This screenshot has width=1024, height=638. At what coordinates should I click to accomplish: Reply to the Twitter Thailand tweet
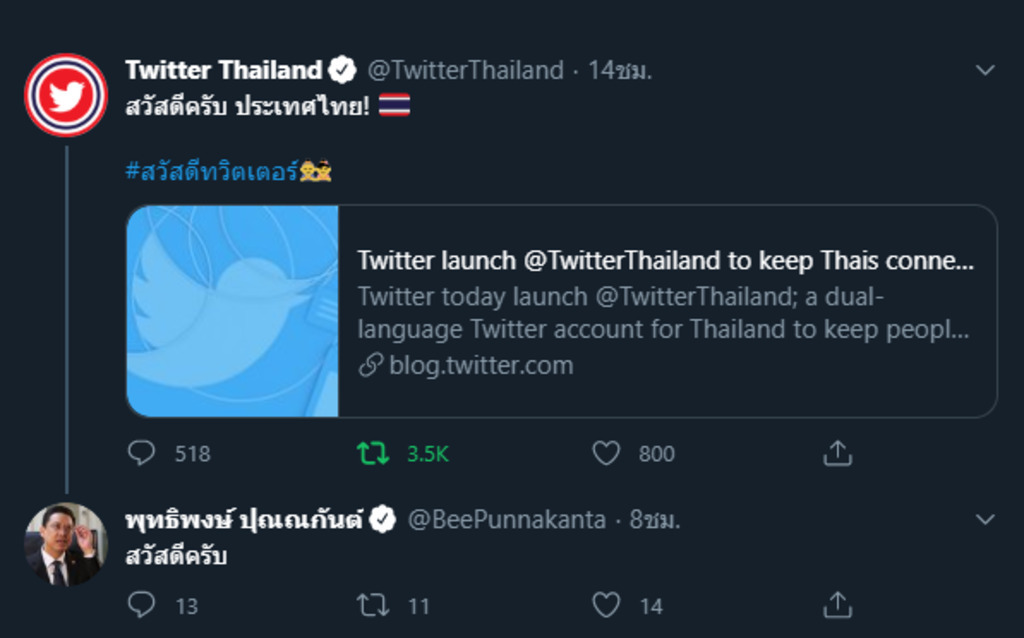click(x=142, y=454)
